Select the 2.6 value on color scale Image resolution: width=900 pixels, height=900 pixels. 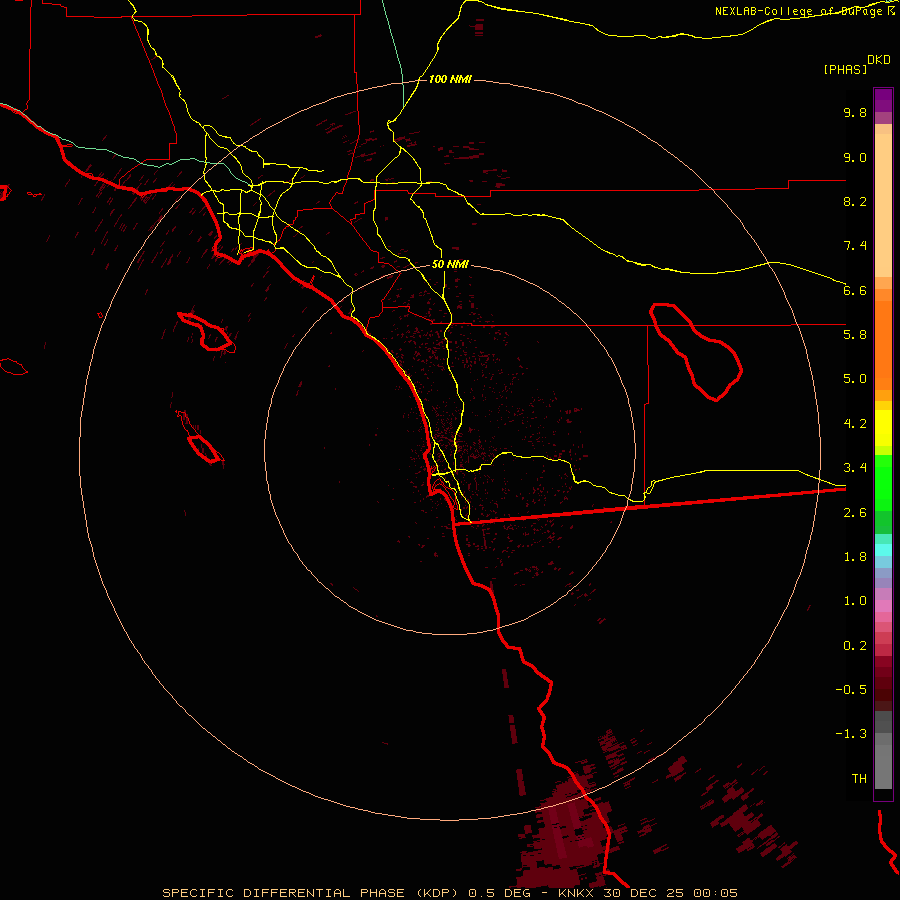click(x=855, y=513)
